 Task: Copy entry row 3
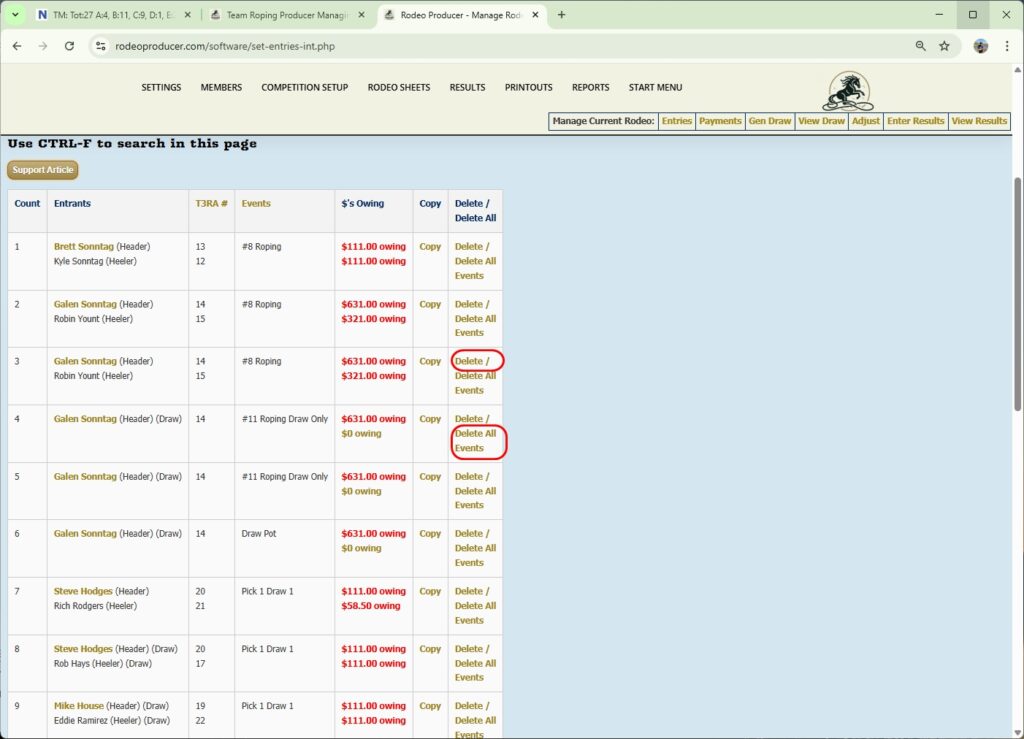click(430, 361)
